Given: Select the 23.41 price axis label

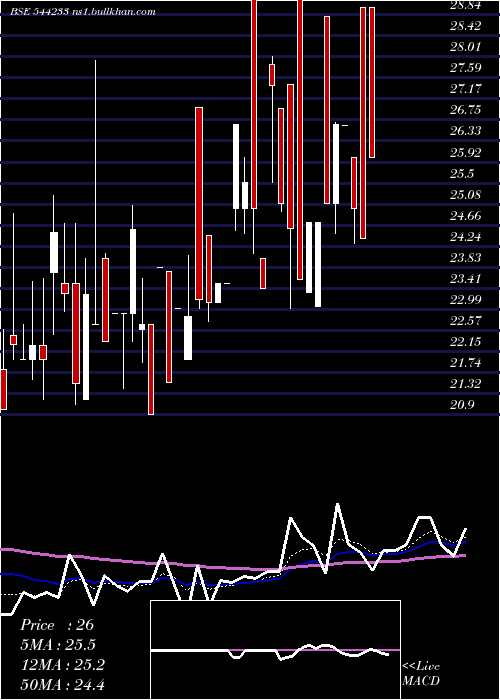Looking at the screenshot, I should pos(466,279).
